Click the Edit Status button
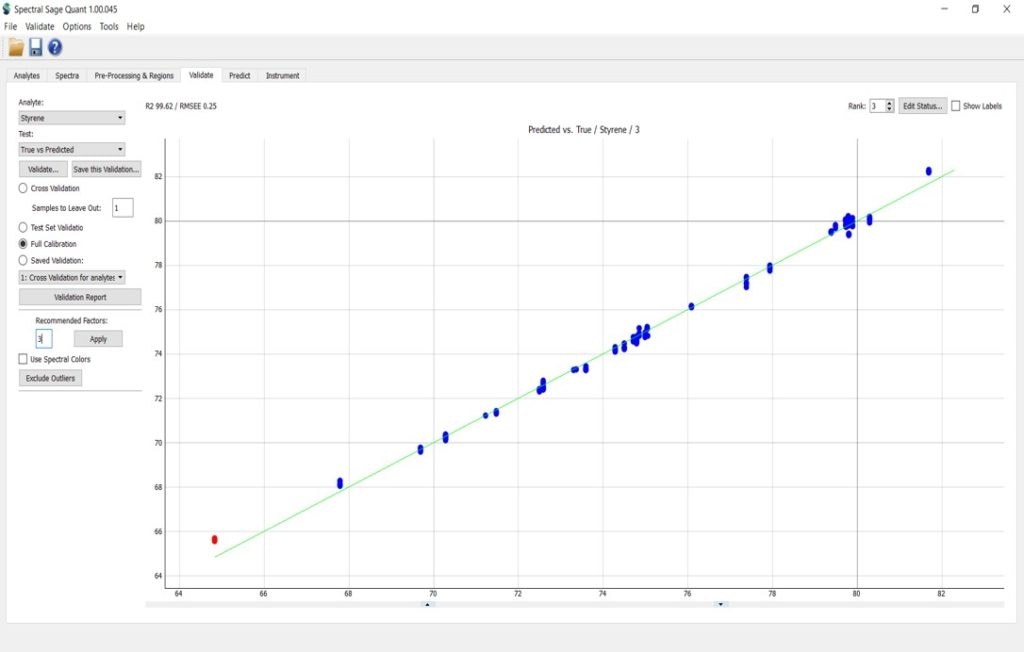 click(923, 106)
